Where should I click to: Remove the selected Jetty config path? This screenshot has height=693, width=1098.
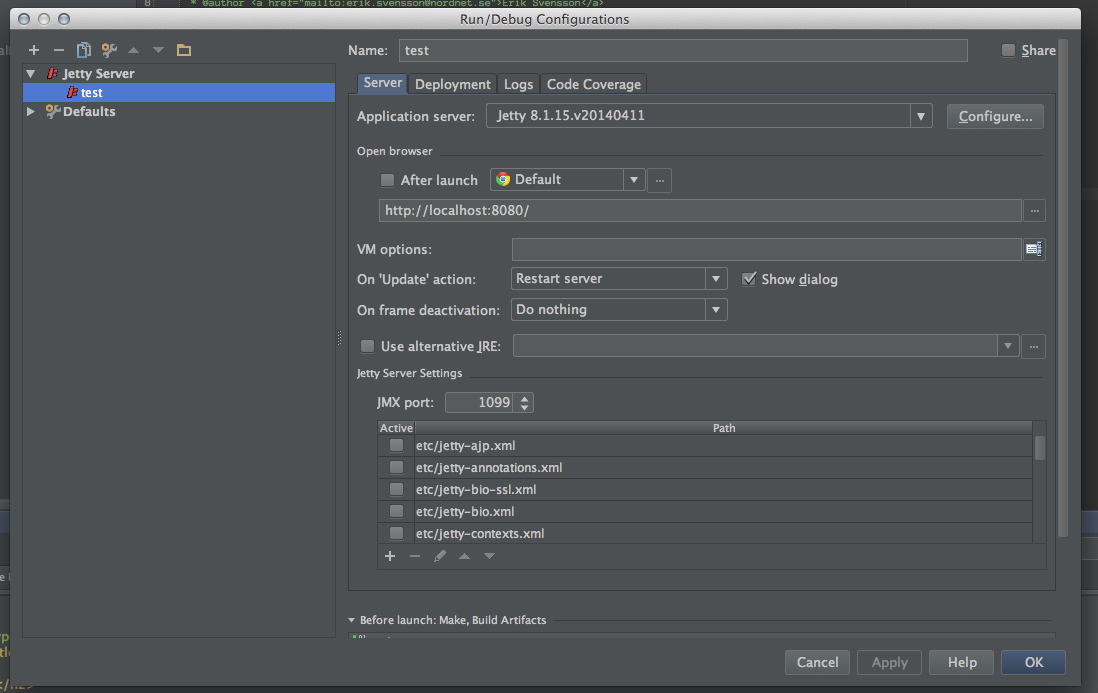[415, 556]
